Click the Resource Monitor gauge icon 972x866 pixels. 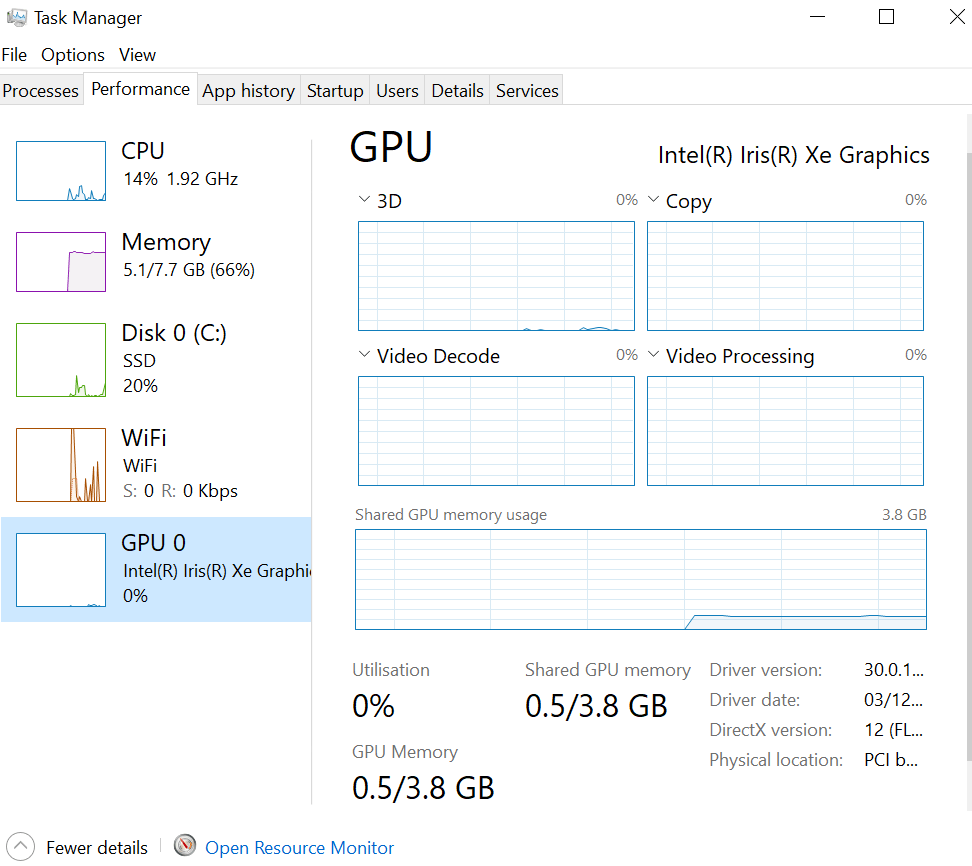coord(185,846)
